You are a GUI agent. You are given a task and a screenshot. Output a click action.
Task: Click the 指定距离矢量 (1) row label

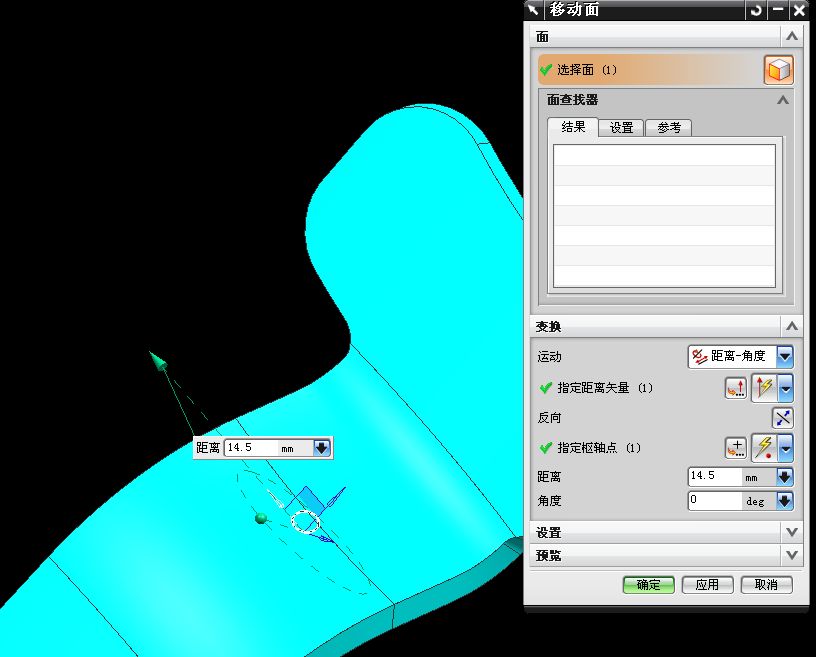603,388
